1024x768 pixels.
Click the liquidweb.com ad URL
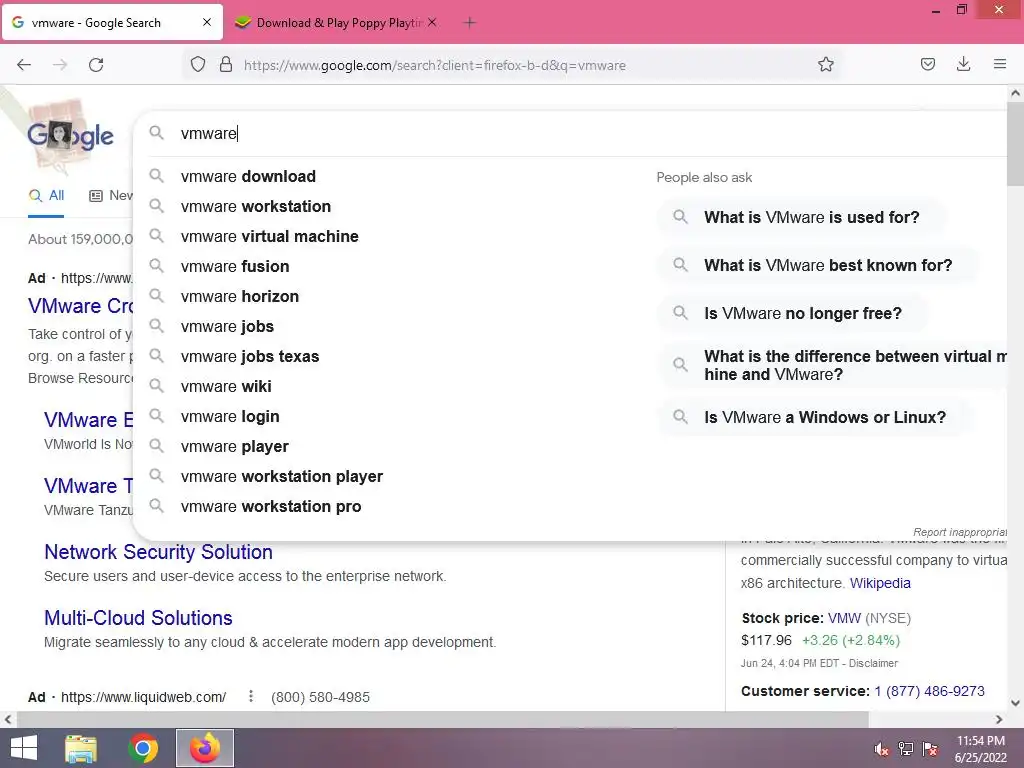(144, 697)
